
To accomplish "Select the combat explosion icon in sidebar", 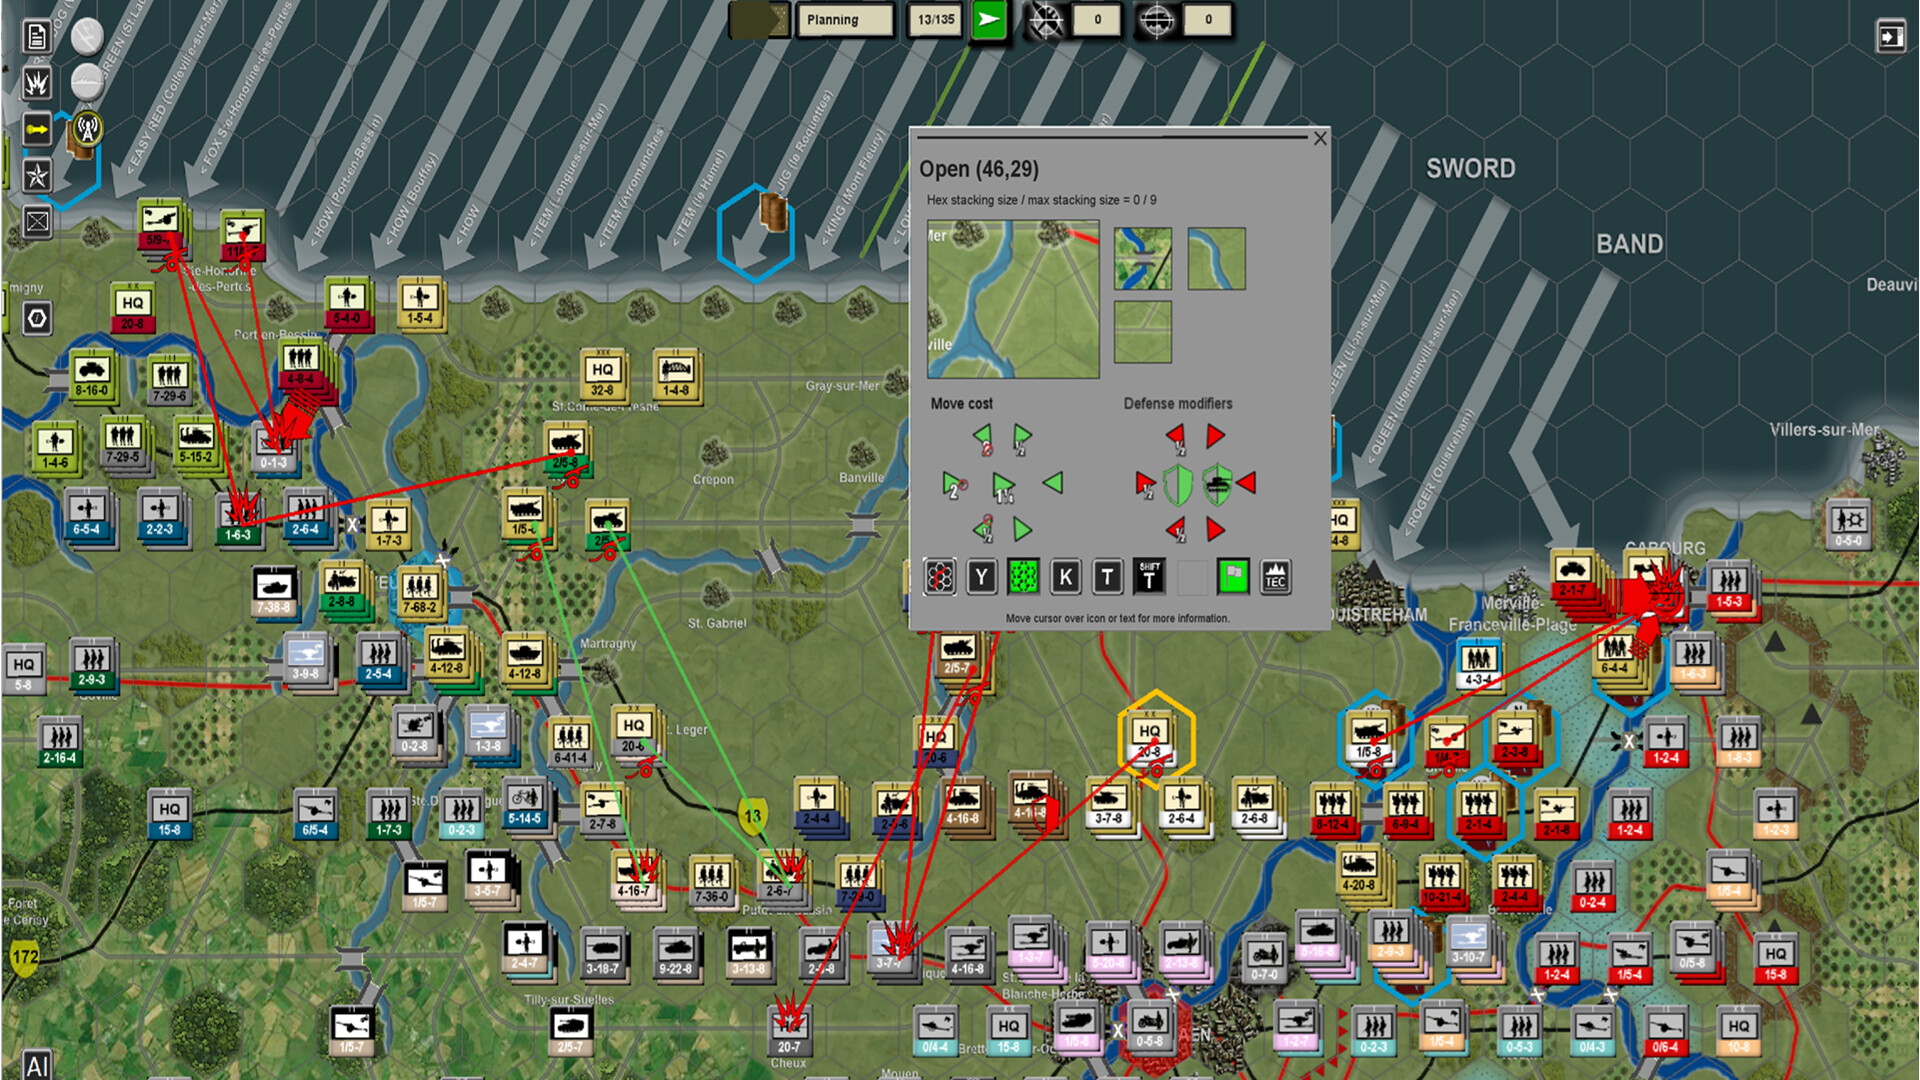I will pos(37,83).
